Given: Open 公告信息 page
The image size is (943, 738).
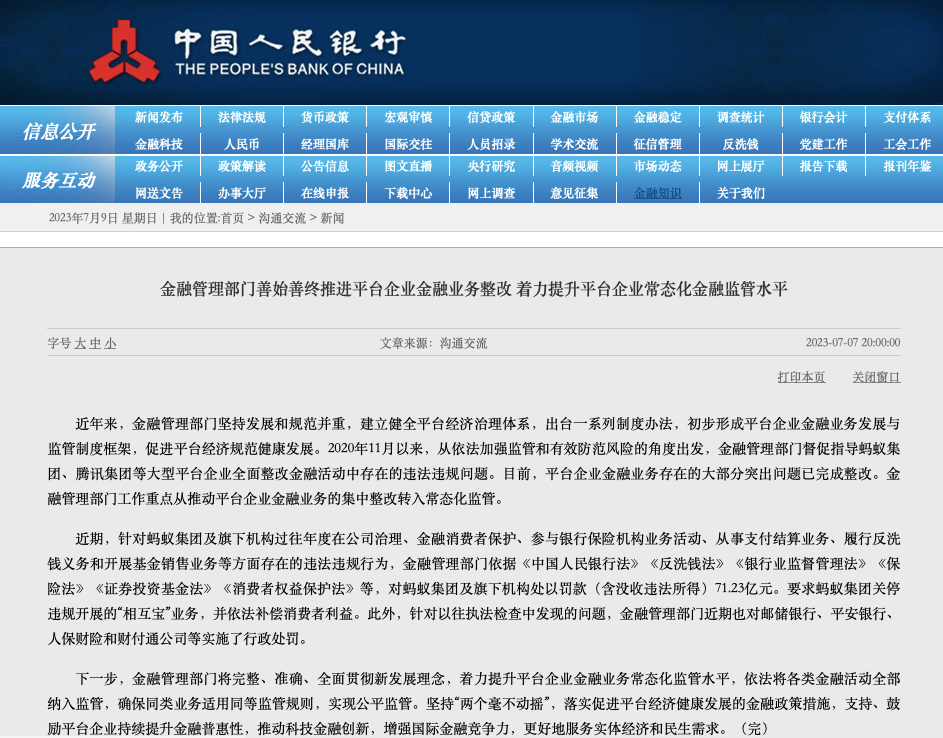Looking at the screenshot, I should (325, 166).
